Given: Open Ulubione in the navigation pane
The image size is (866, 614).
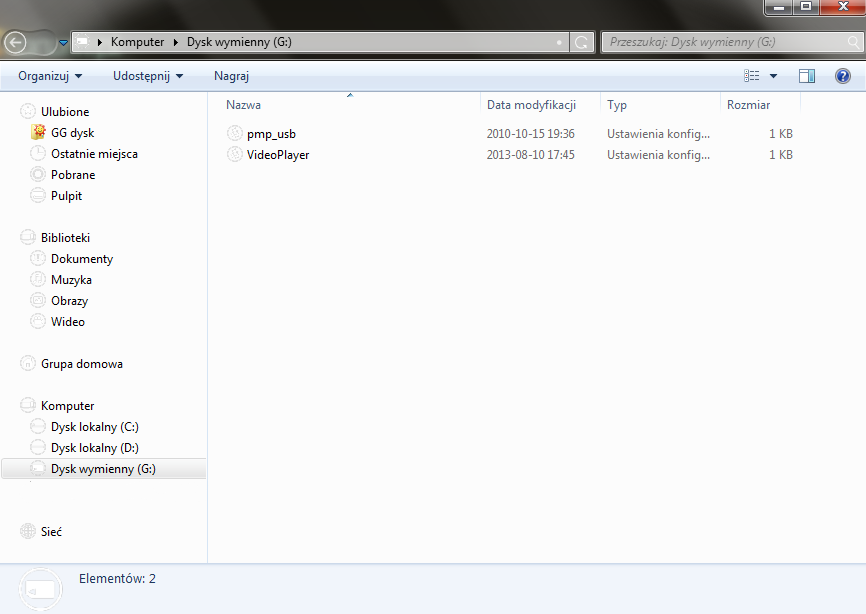Looking at the screenshot, I should tap(65, 112).
